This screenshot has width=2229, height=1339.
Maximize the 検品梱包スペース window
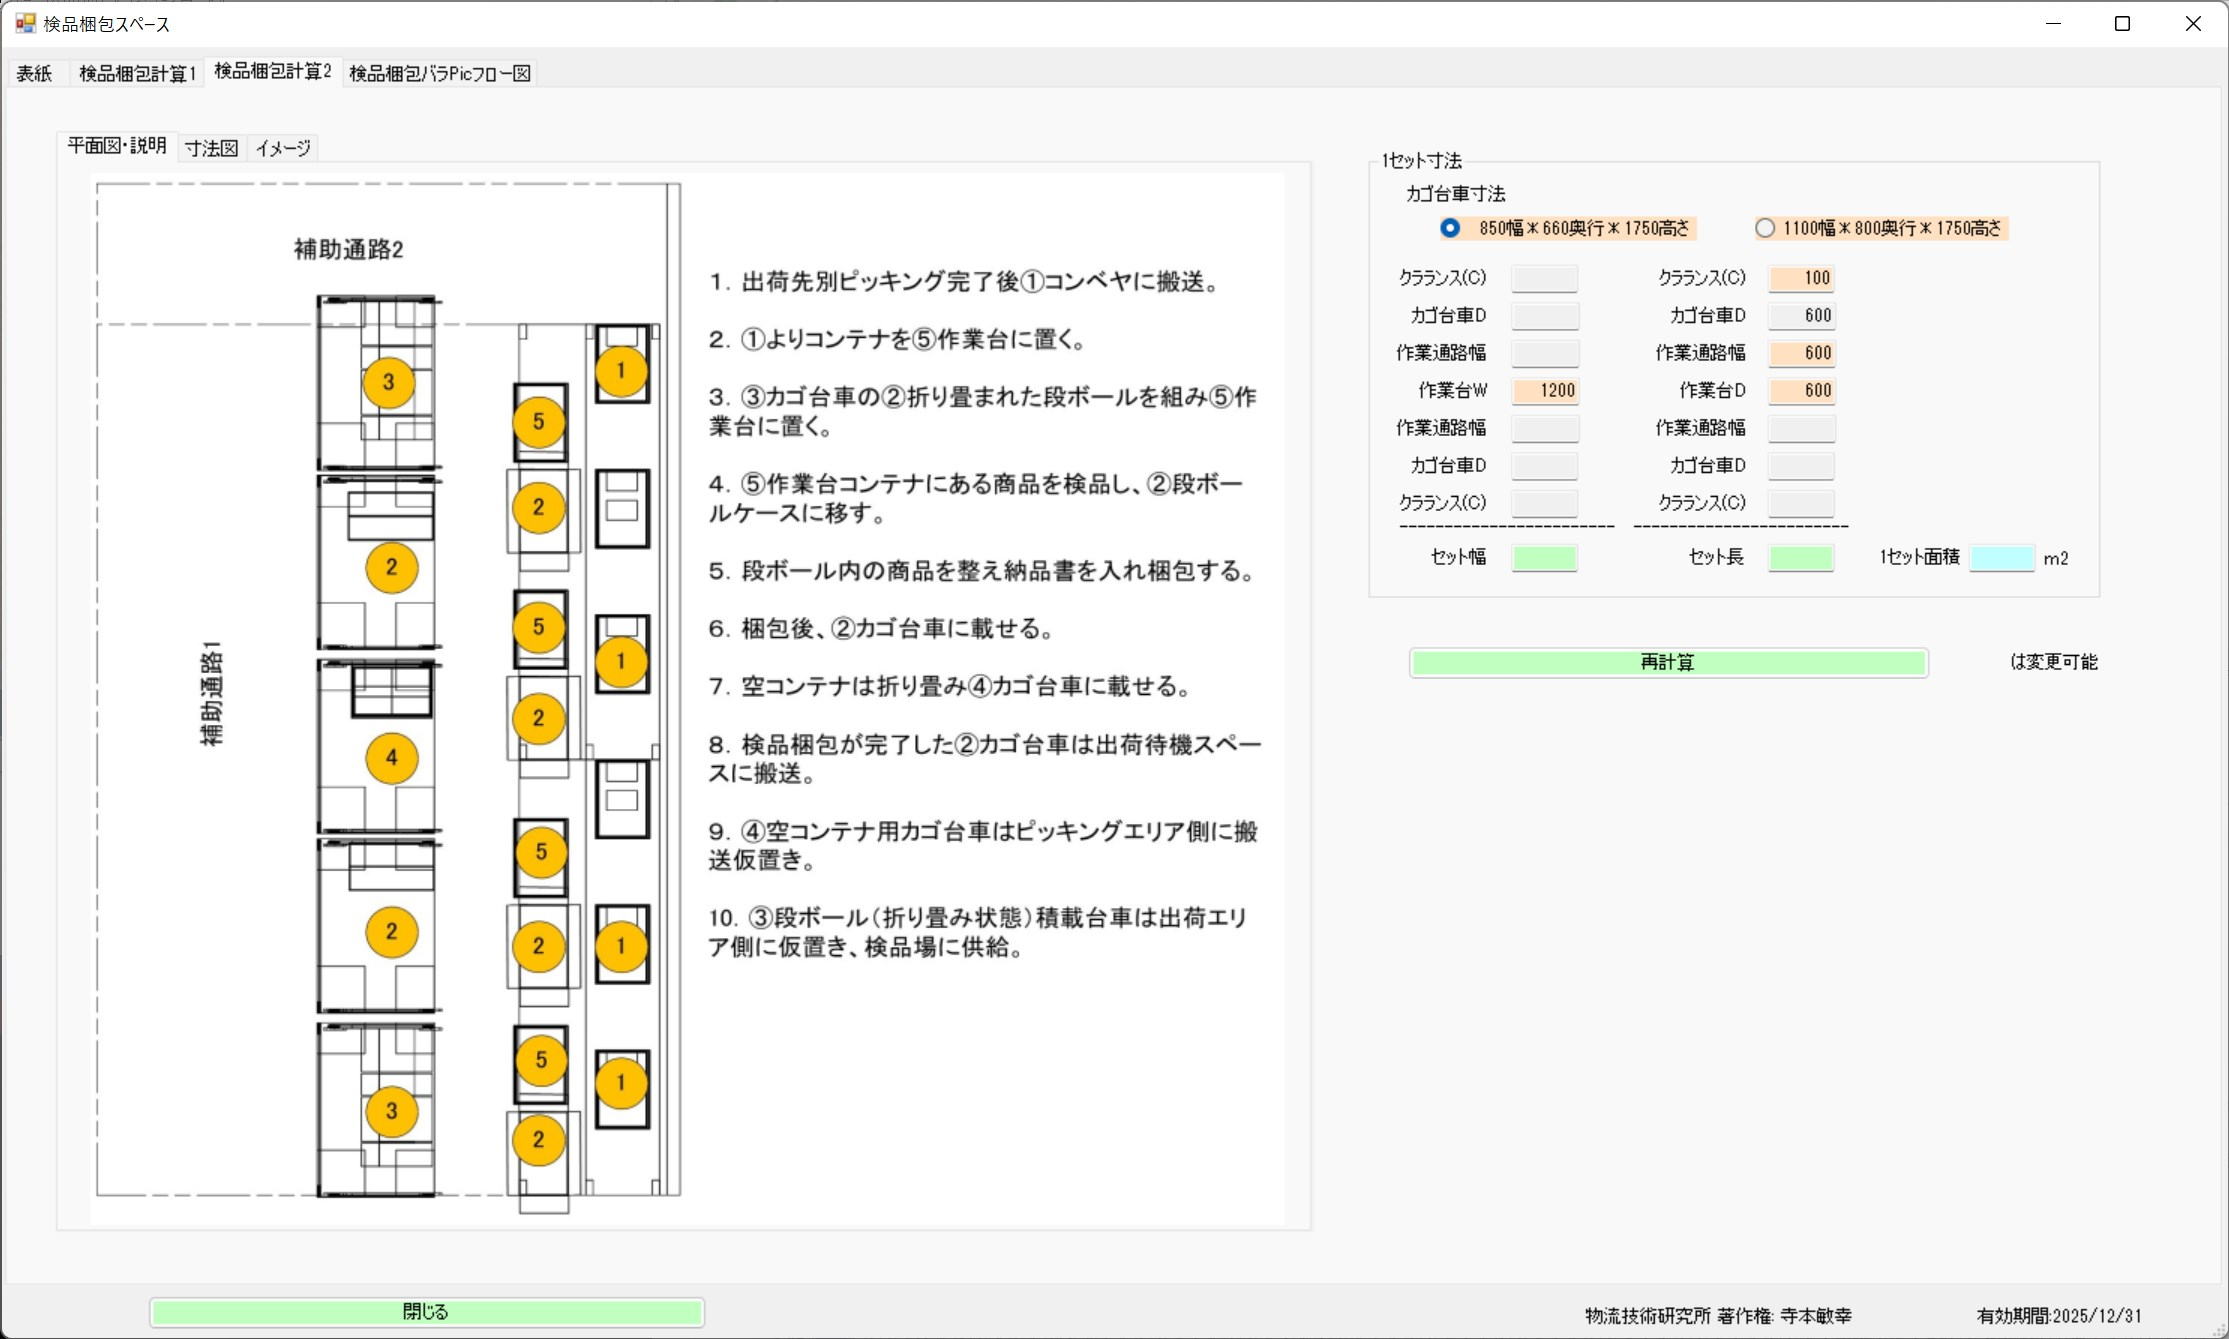point(2122,23)
